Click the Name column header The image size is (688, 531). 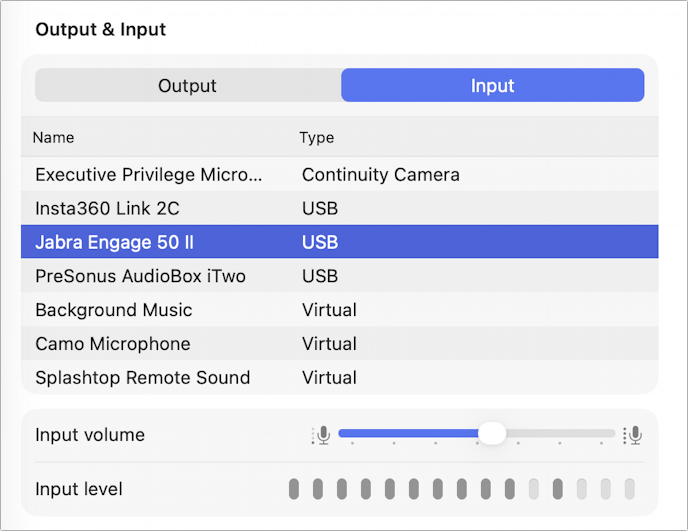53,138
